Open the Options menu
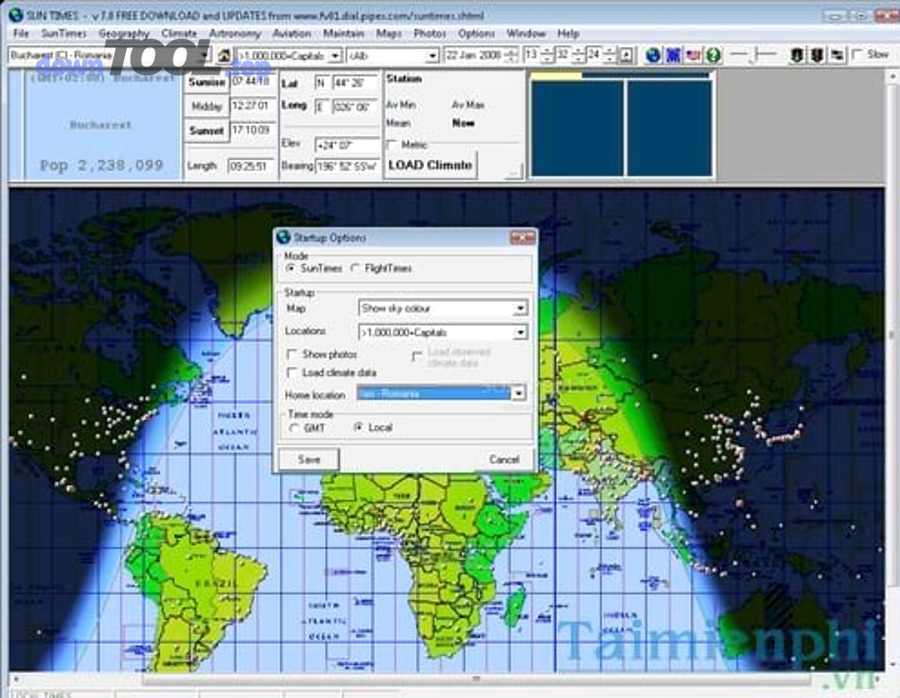 click(476, 33)
